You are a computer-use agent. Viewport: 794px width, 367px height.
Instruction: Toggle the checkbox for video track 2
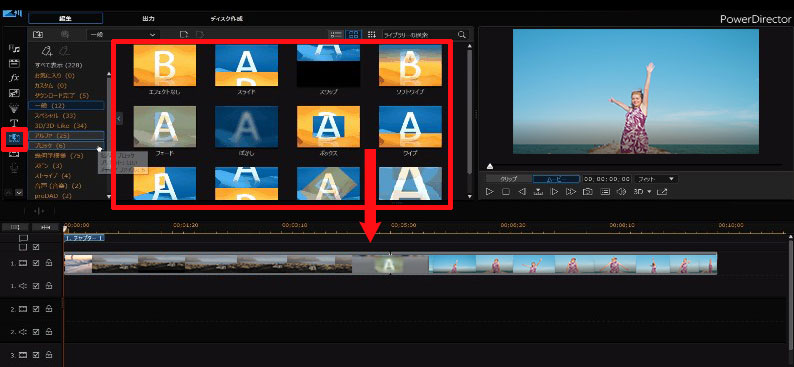click(x=36, y=309)
